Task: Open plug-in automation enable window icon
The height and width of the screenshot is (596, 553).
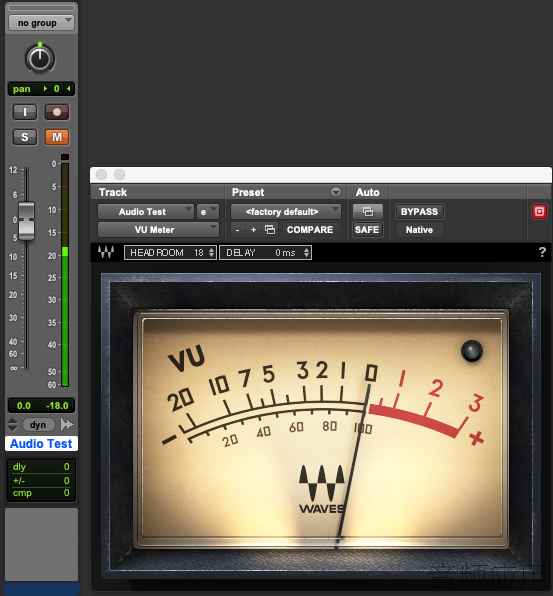Action: pos(368,211)
